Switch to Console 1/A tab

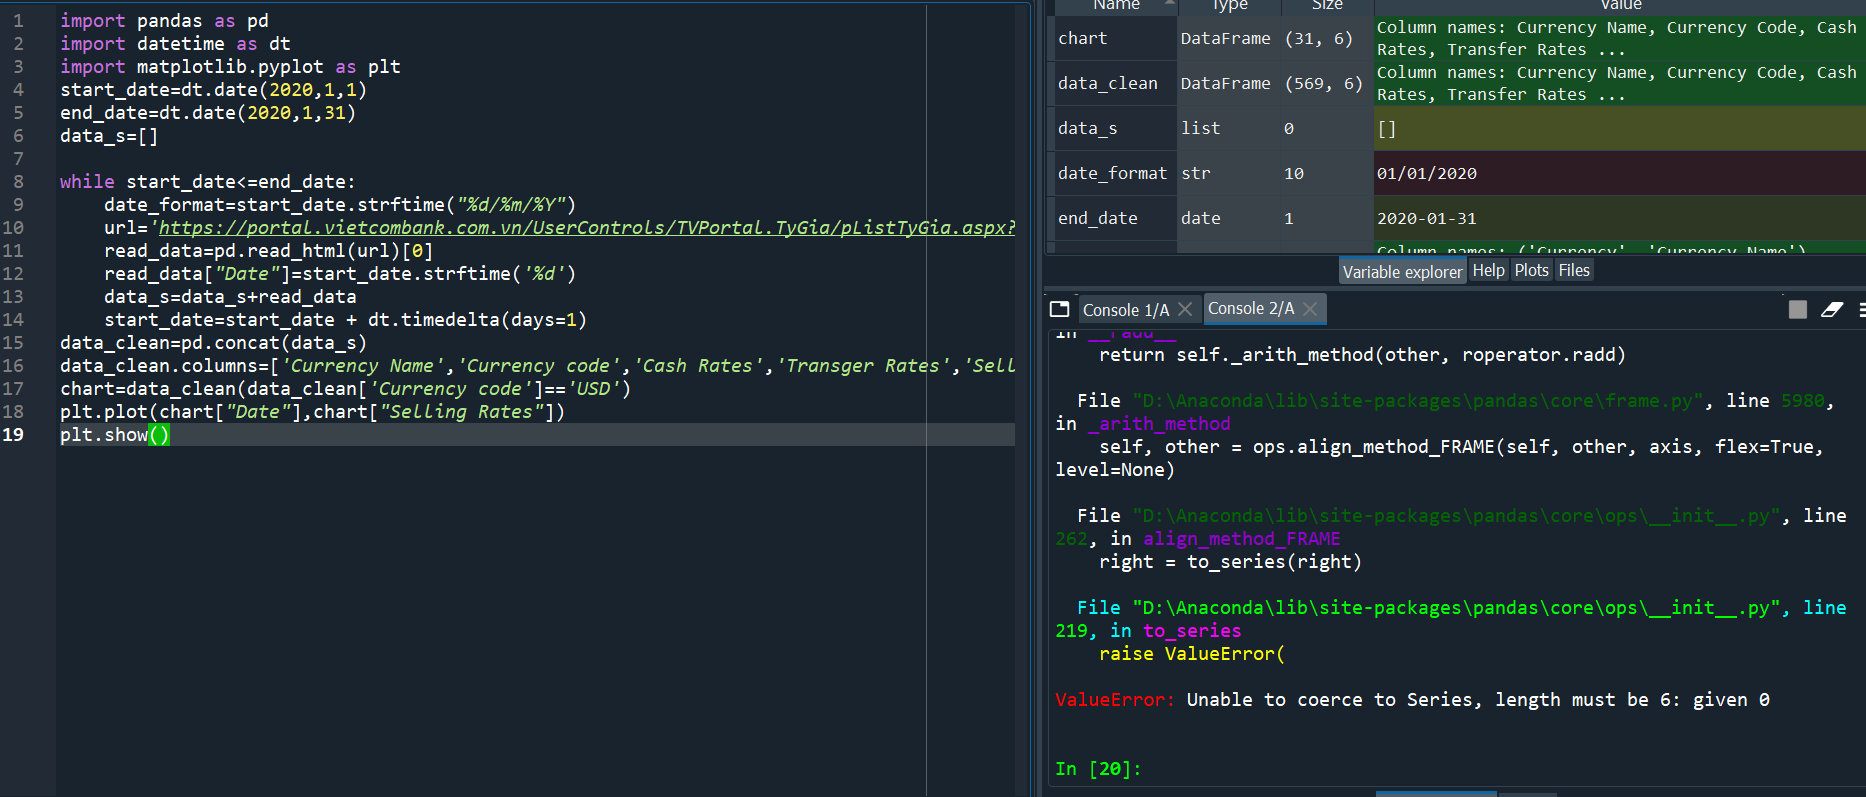pos(1126,310)
